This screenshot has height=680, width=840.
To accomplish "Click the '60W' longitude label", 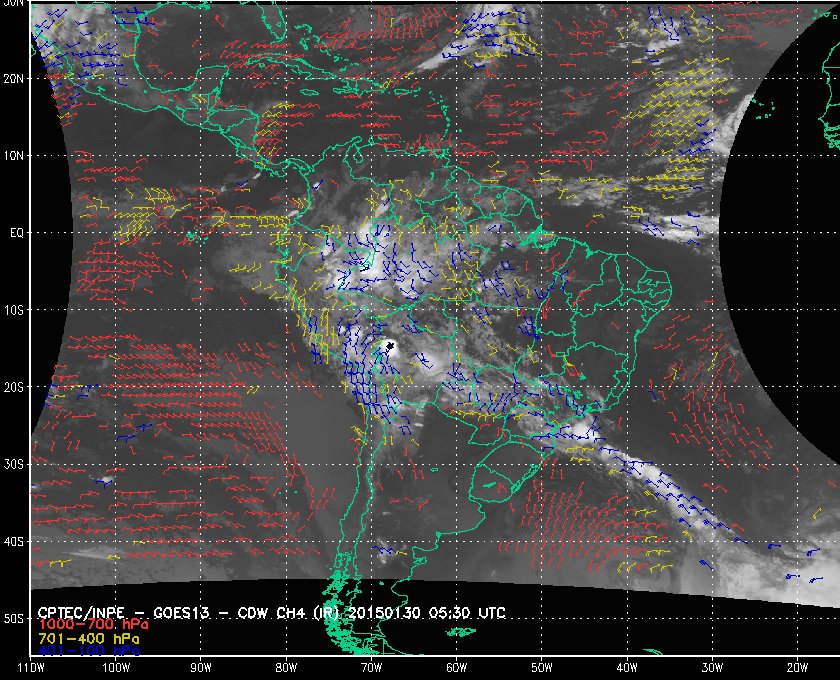I will click(456, 668).
